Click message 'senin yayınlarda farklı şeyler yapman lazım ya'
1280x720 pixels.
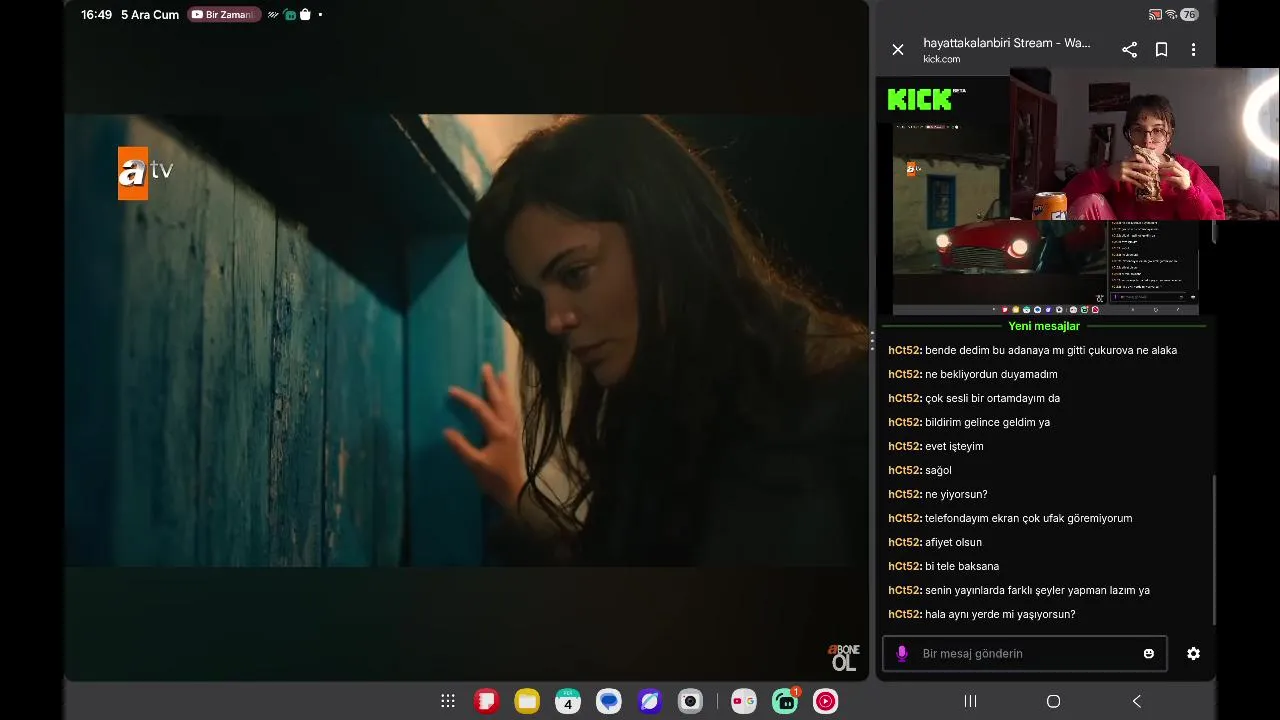pyautogui.click(x=1037, y=590)
